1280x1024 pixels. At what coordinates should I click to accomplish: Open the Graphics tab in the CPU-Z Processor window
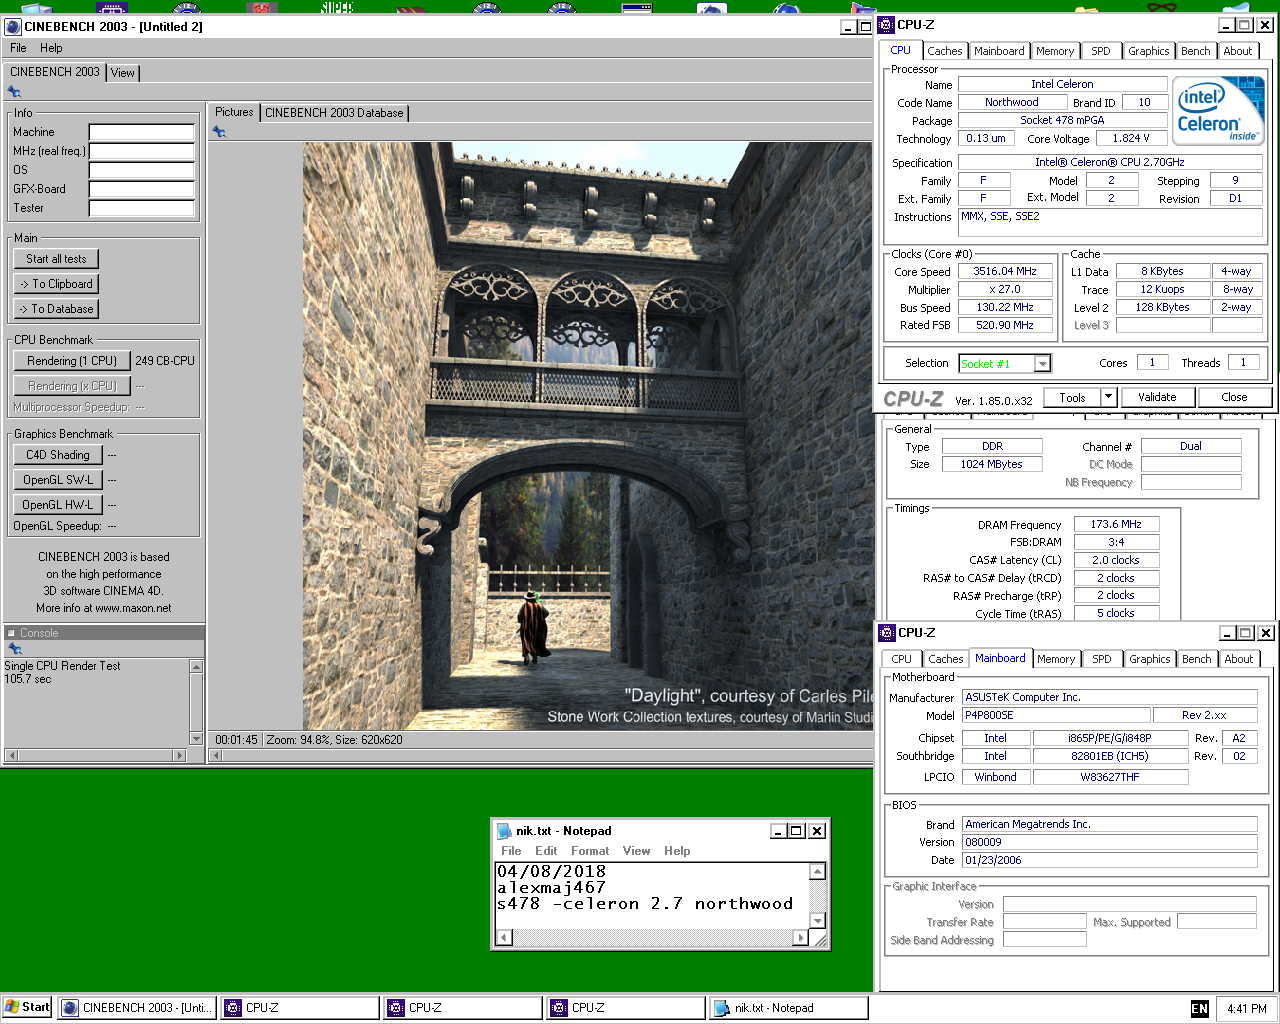click(1149, 51)
